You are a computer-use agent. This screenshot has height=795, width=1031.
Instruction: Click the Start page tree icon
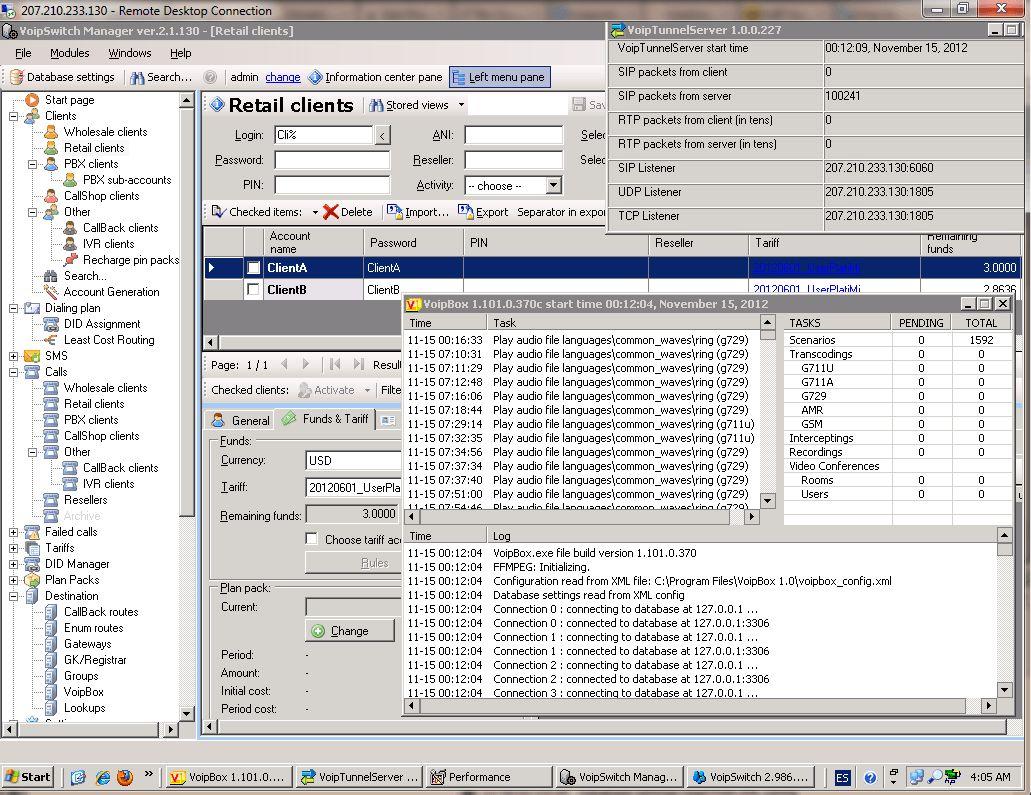(x=32, y=100)
